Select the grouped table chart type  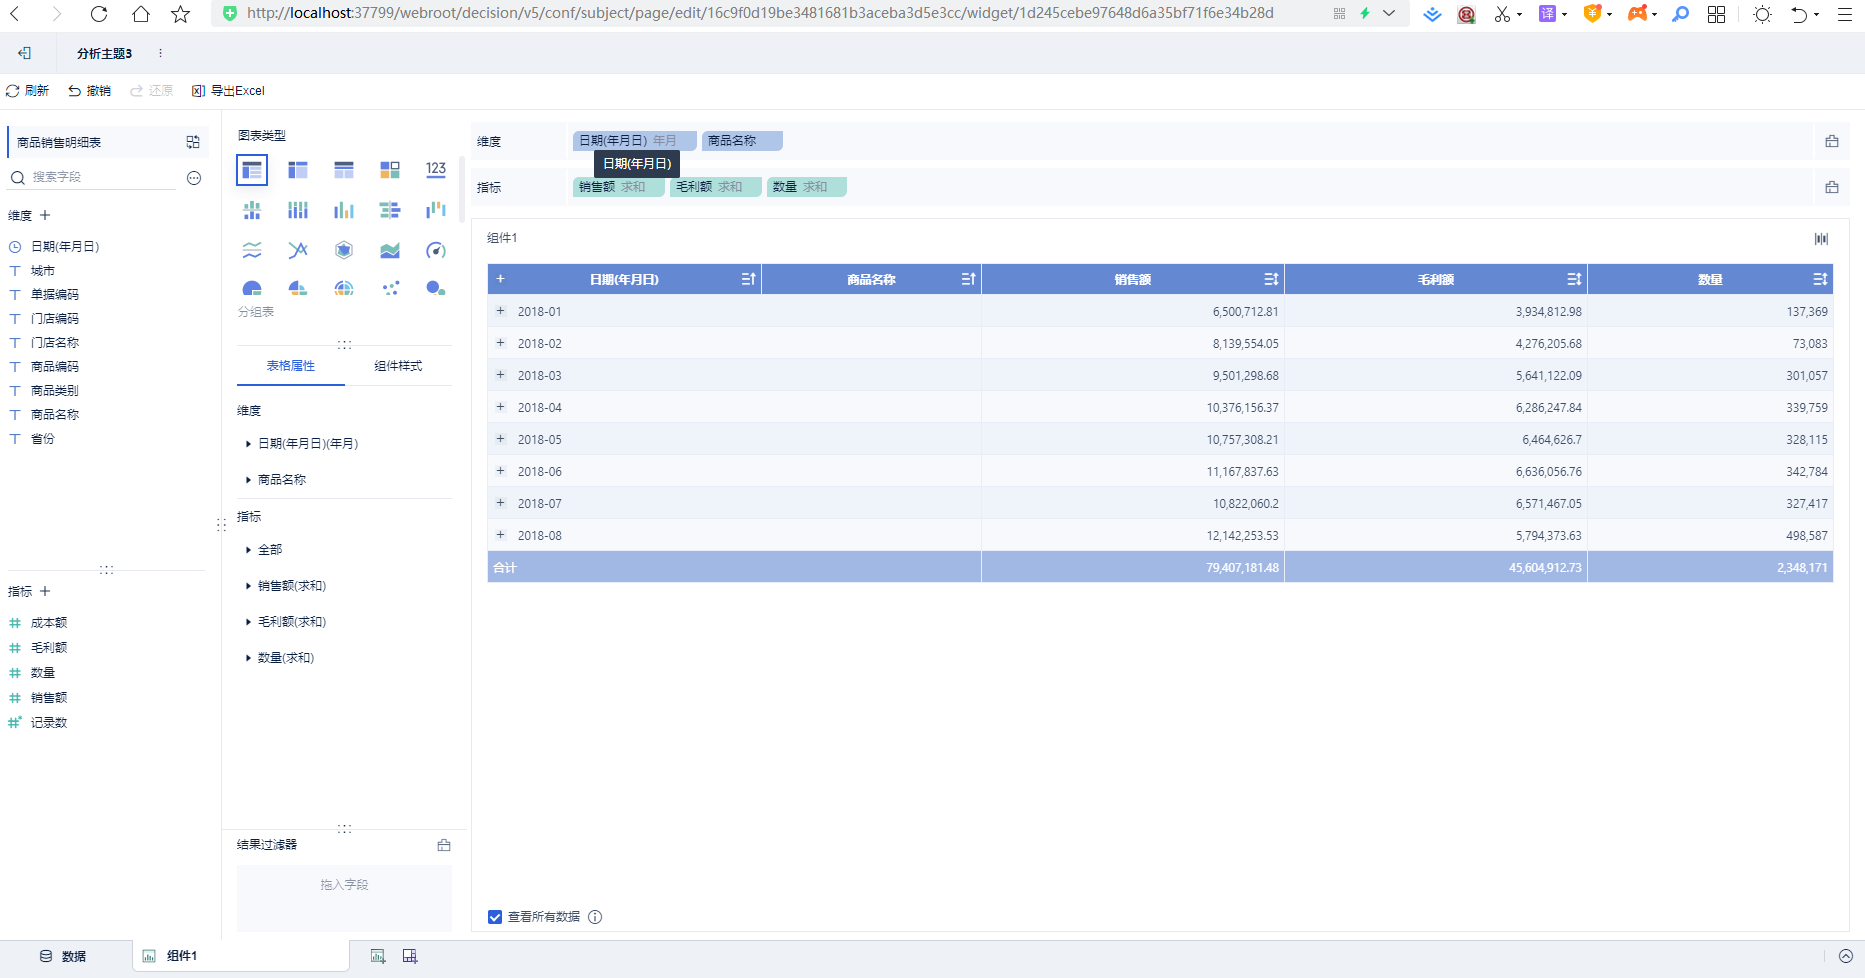(x=252, y=170)
